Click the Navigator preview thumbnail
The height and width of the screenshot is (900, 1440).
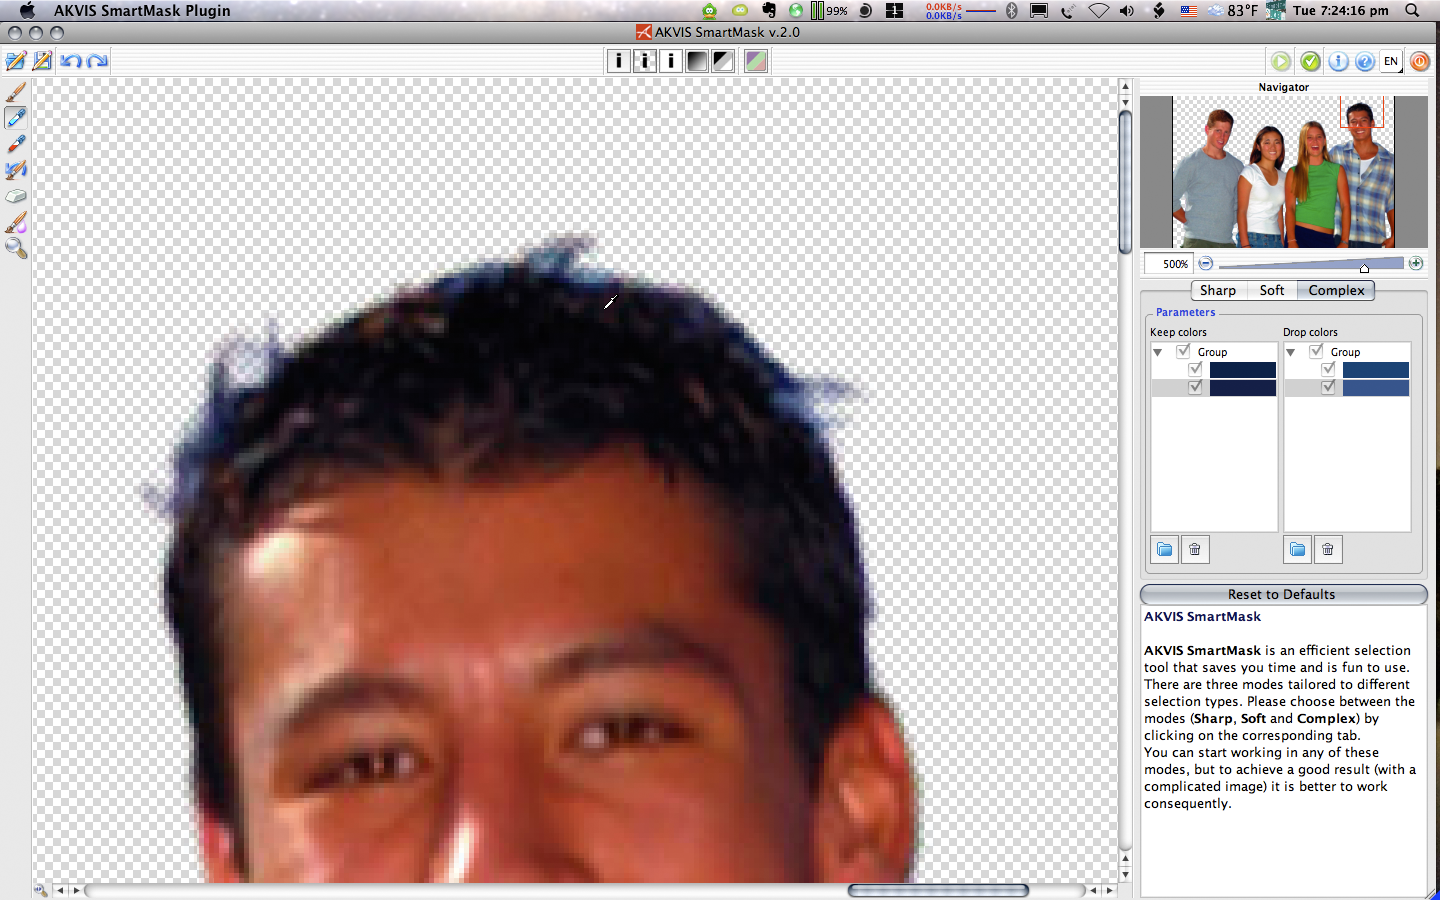point(1284,172)
